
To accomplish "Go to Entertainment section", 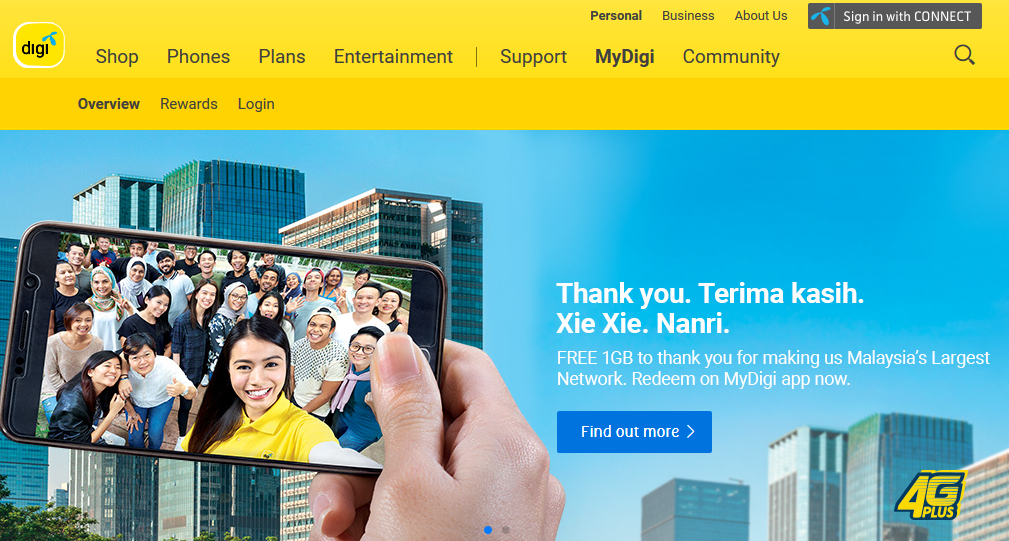I will [393, 57].
